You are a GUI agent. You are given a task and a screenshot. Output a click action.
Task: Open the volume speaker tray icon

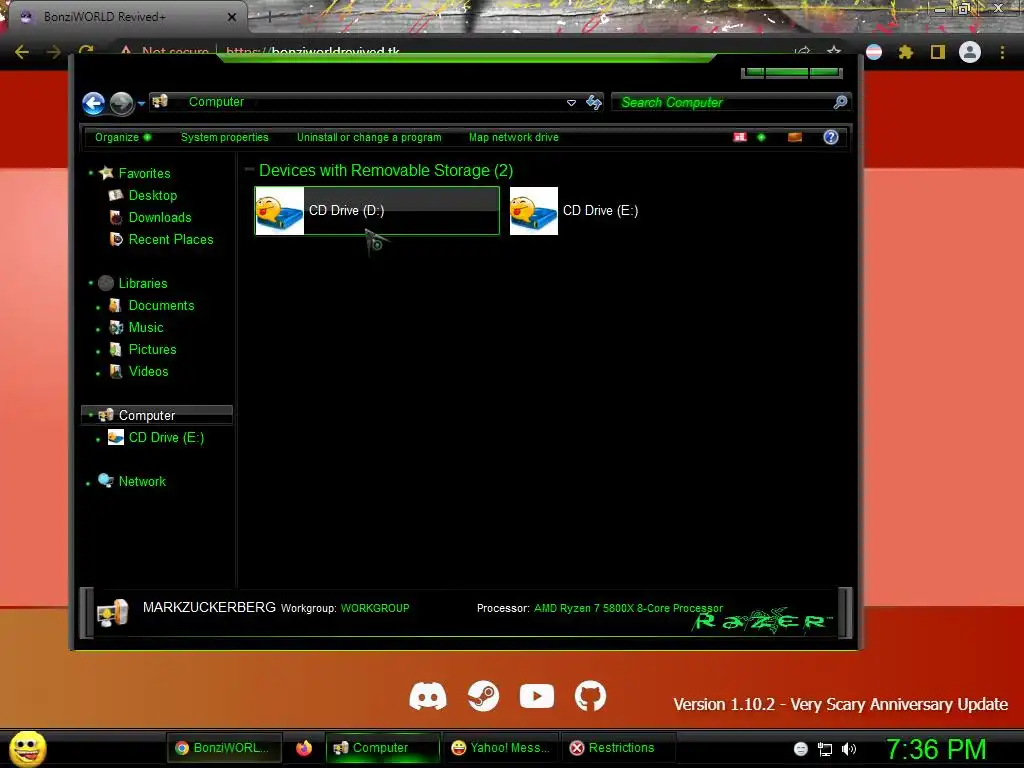[849, 749]
